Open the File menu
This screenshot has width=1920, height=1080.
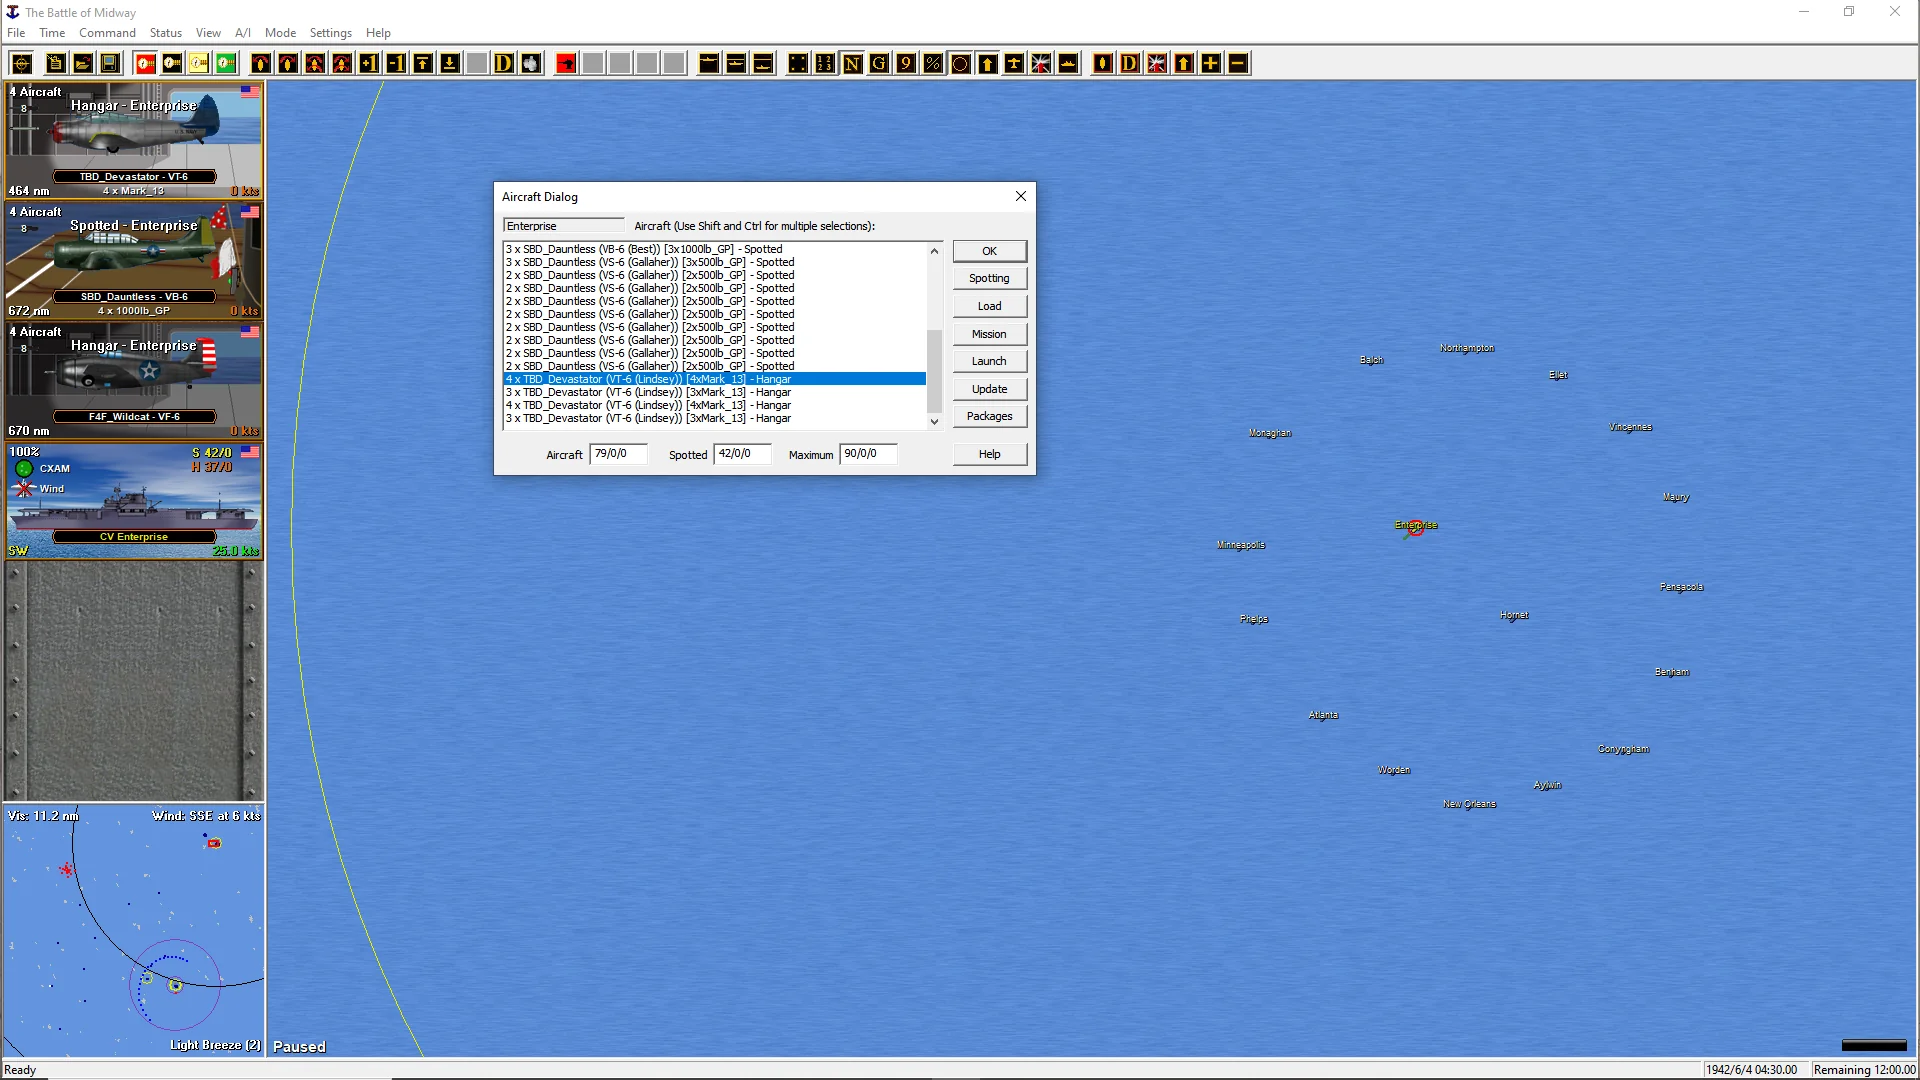click(16, 33)
